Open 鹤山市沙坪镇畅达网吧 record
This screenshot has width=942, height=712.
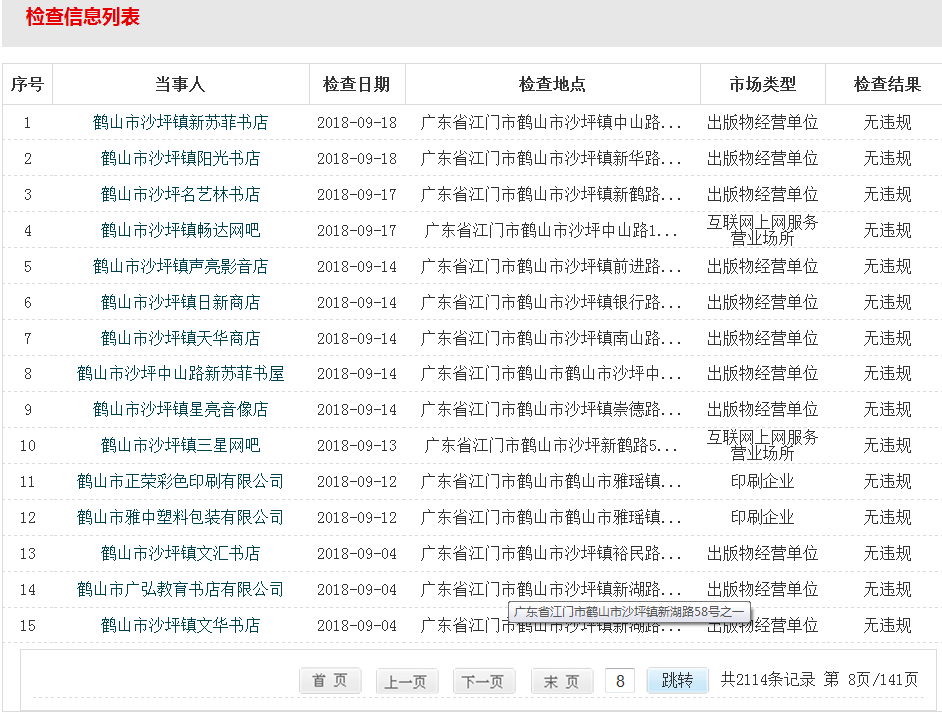click(x=180, y=230)
